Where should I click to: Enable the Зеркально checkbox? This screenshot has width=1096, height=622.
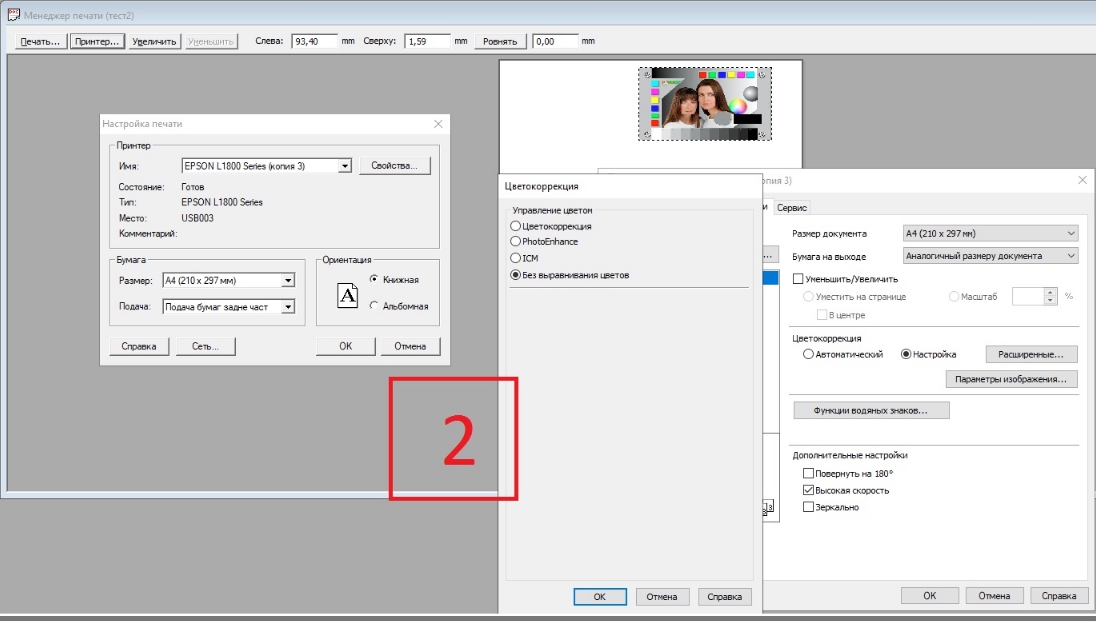[x=809, y=507]
